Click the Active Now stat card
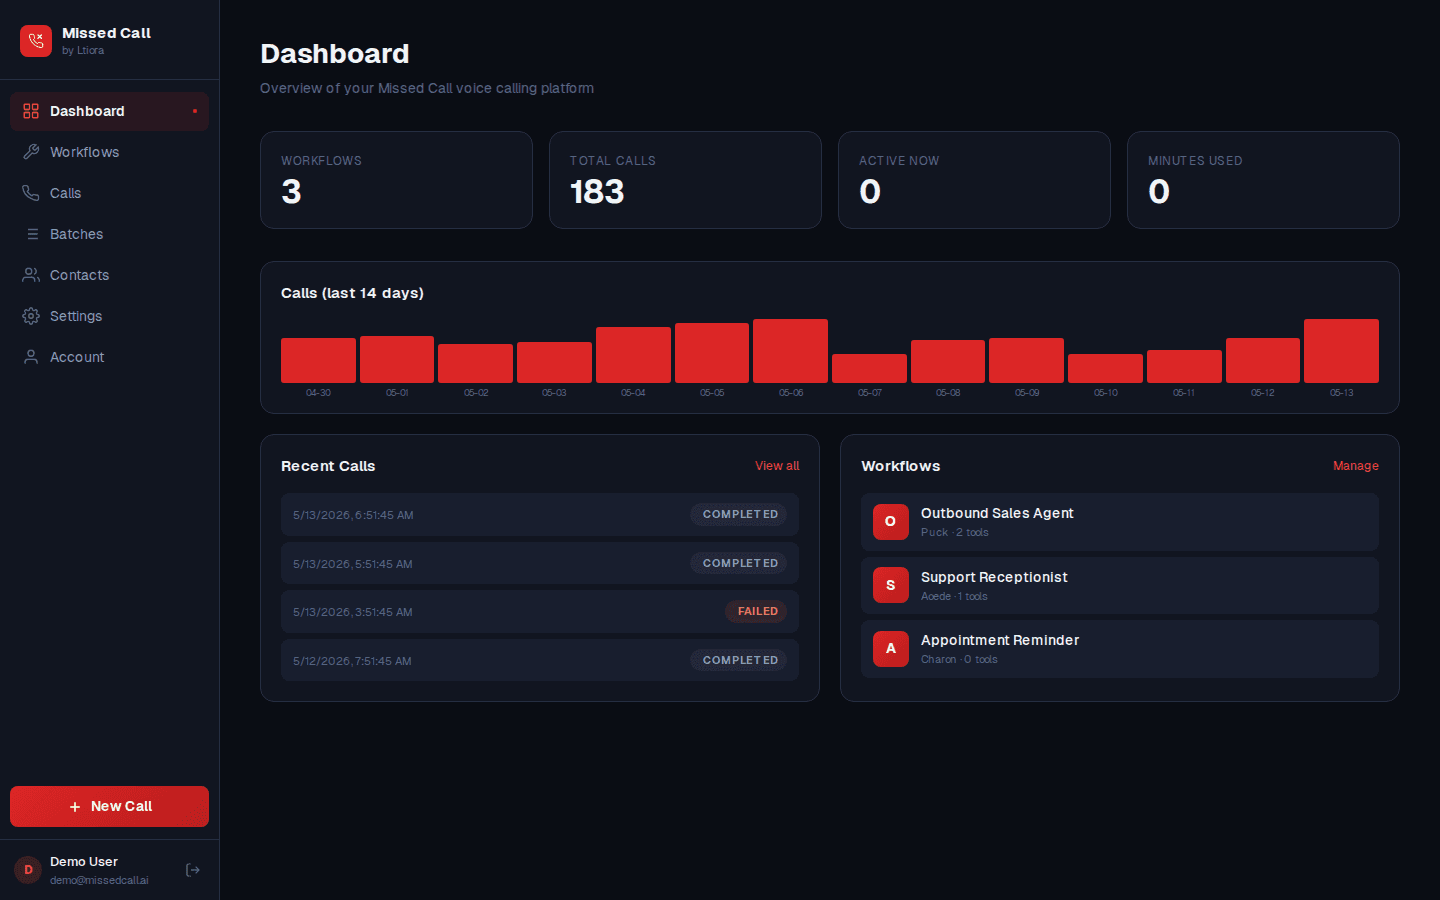This screenshot has width=1440, height=900. tap(974, 180)
